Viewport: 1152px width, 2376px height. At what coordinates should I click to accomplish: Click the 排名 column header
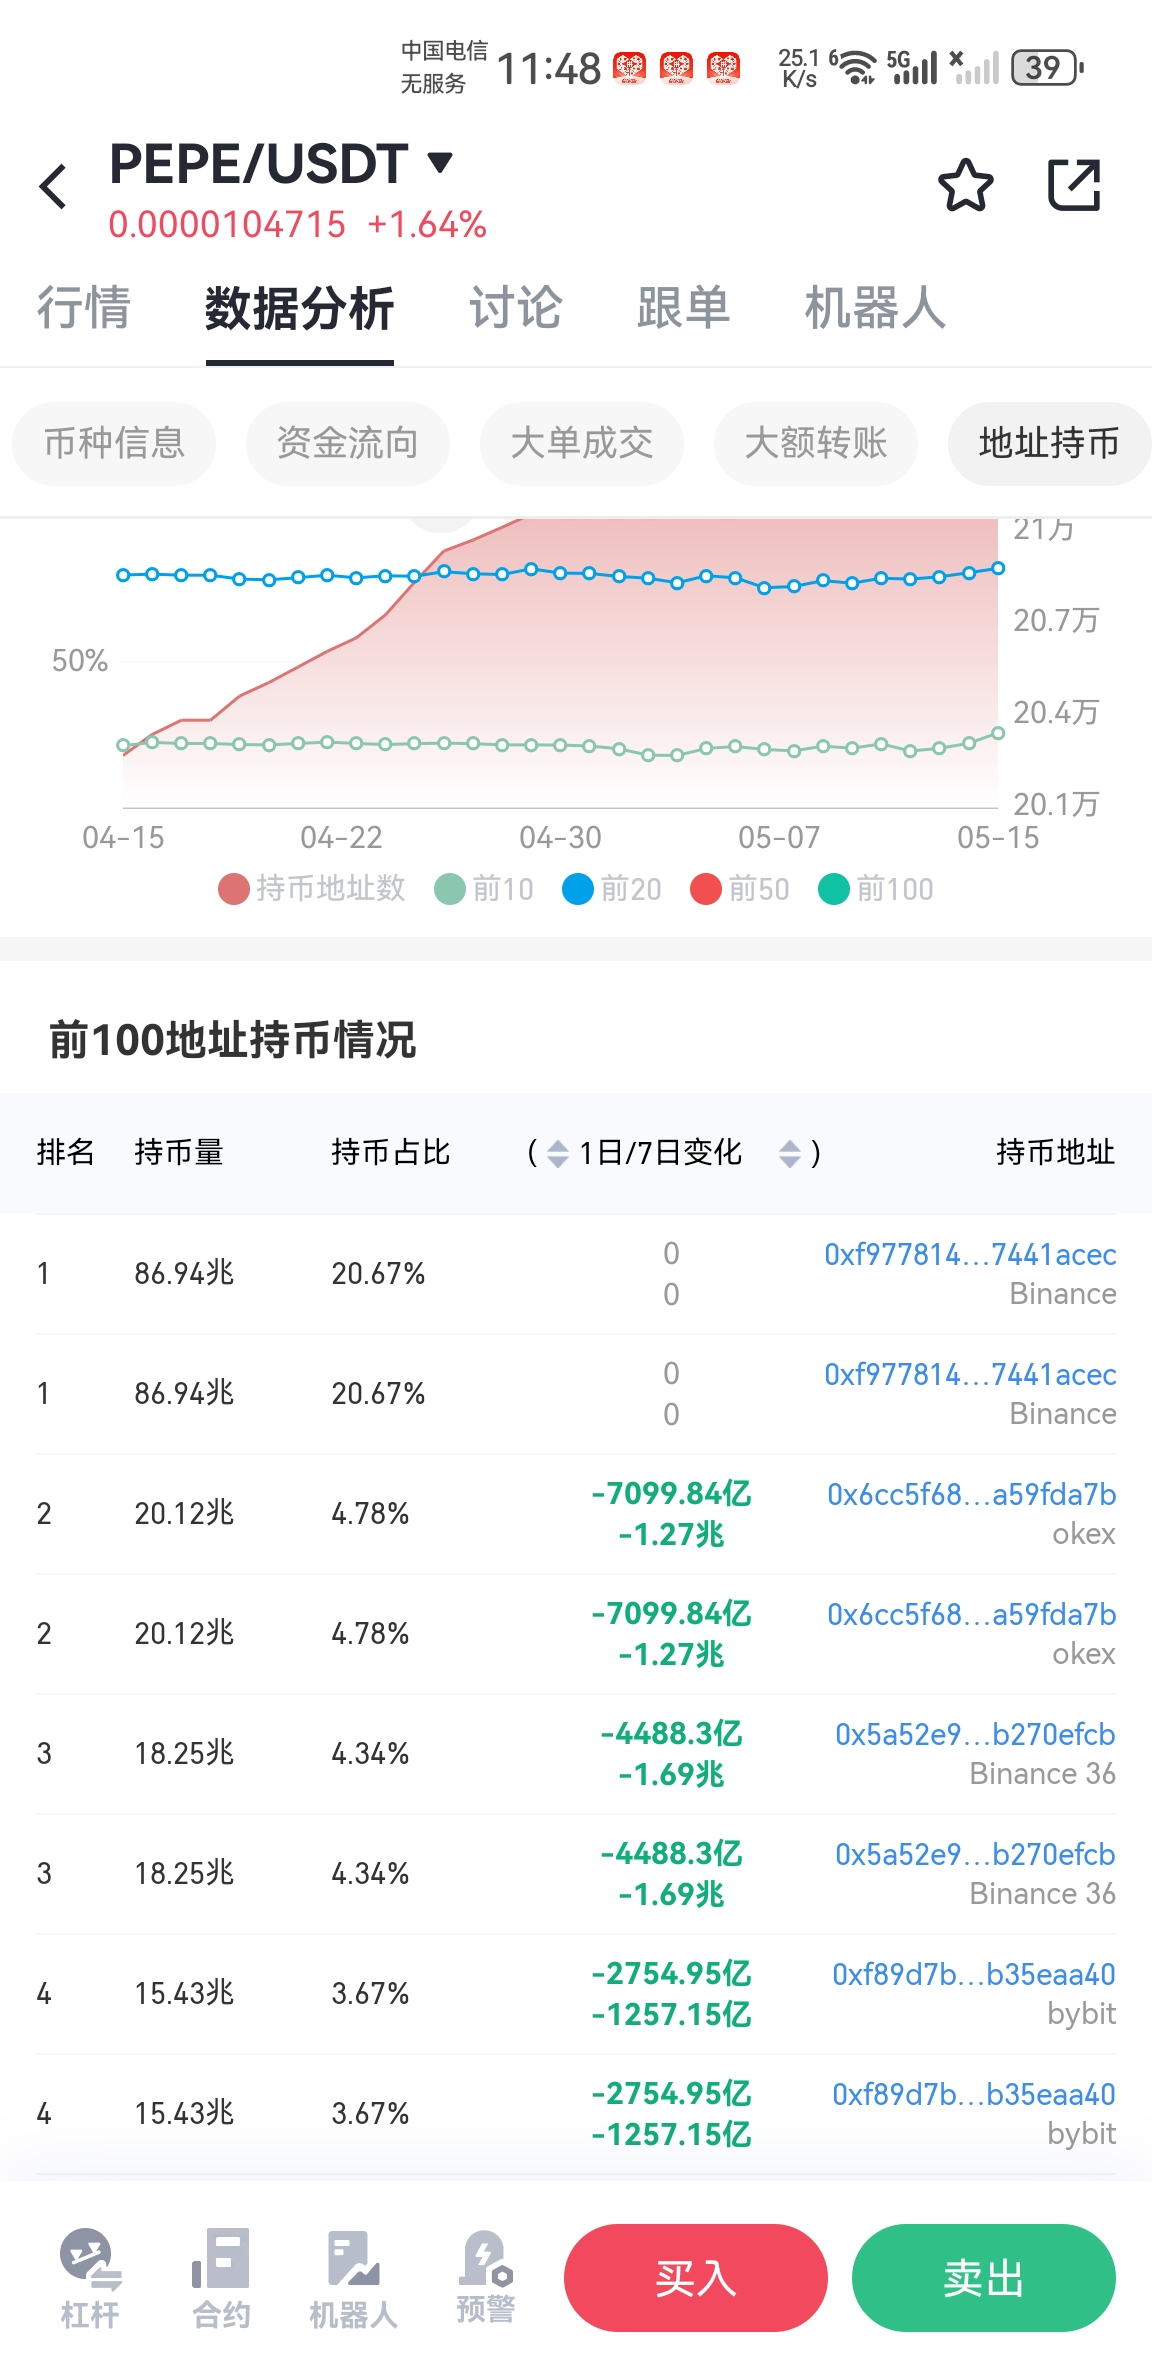[65, 1153]
